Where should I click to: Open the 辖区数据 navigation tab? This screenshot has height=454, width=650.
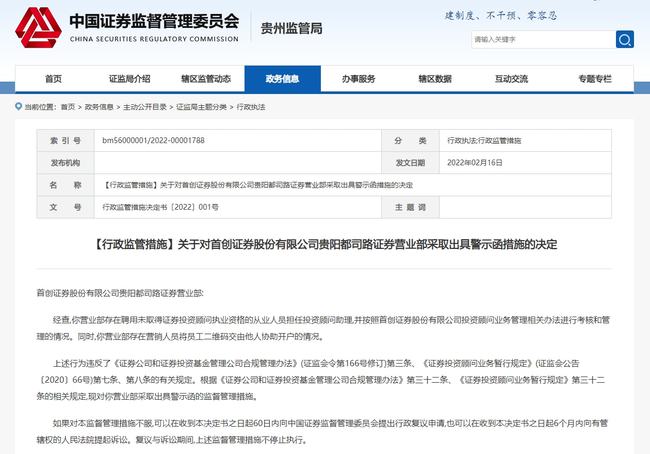point(435,79)
